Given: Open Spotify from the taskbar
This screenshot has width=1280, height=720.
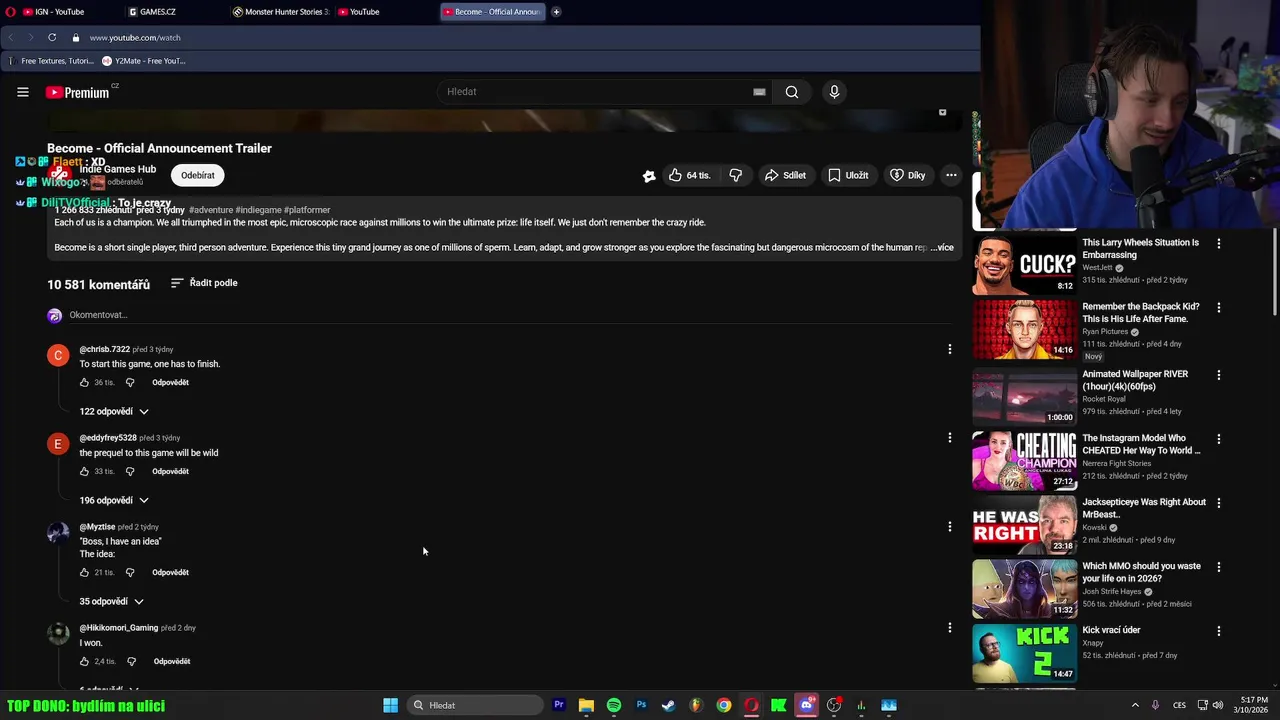Looking at the screenshot, I should pyautogui.click(x=614, y=705).
